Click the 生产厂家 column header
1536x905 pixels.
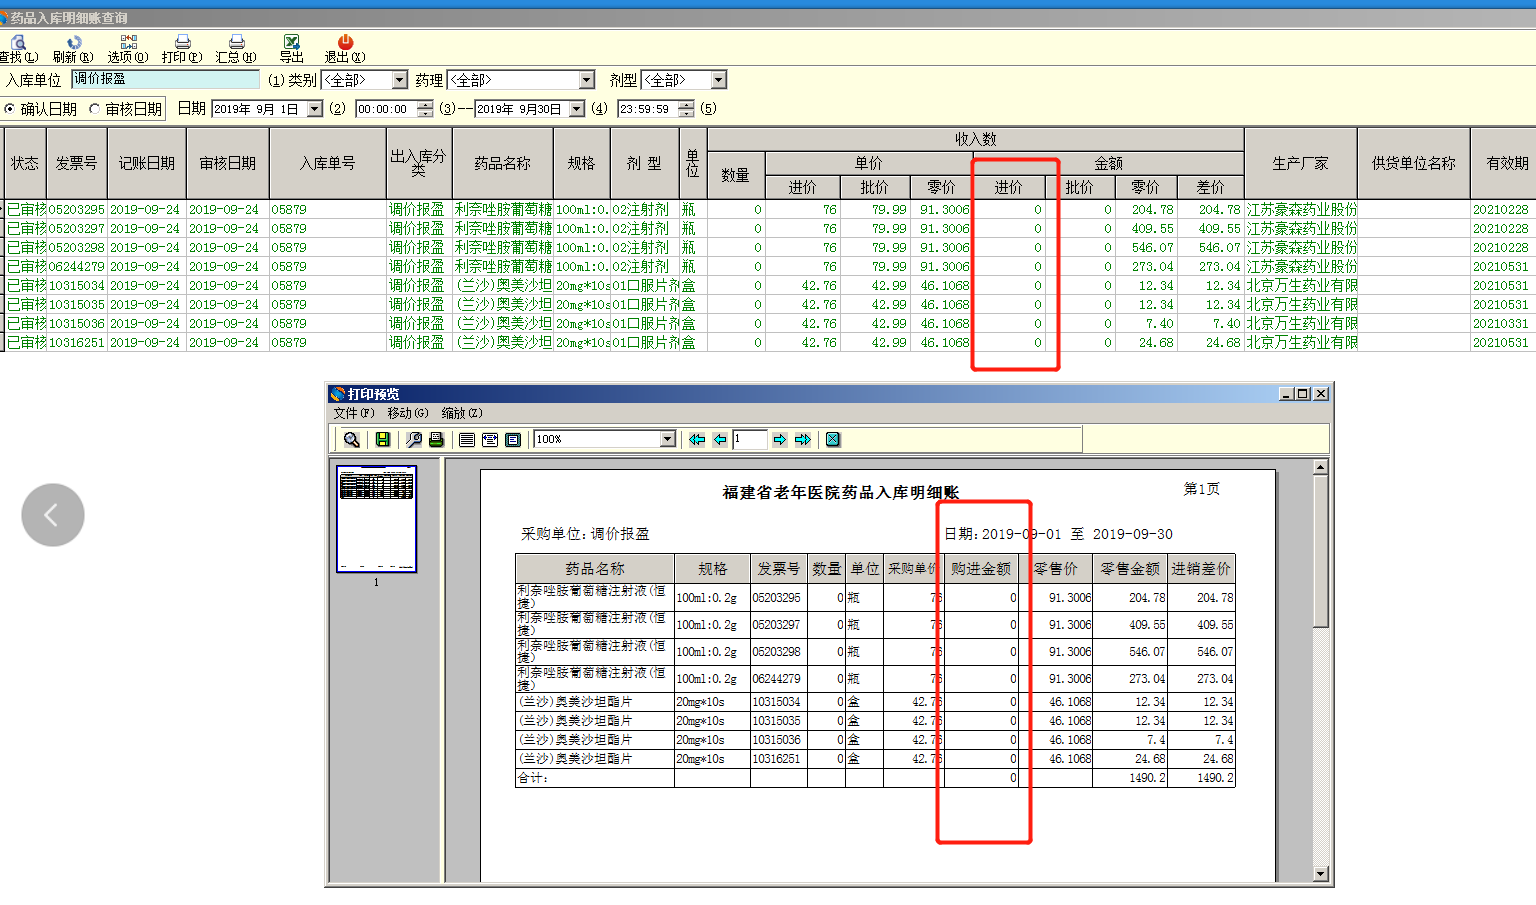1300,163
